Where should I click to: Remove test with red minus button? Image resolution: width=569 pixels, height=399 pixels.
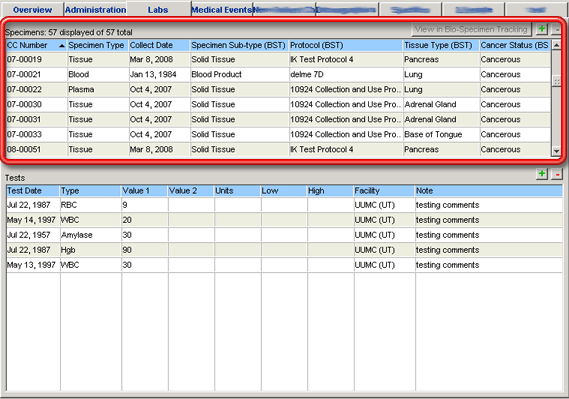point(557,174)
